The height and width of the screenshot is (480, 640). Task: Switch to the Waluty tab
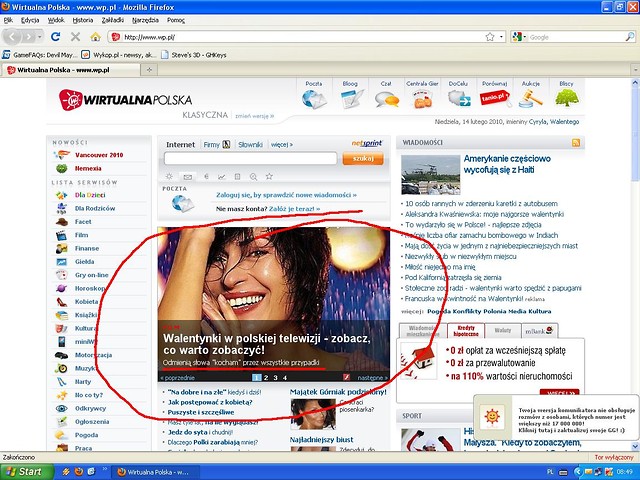pos(502,330)
